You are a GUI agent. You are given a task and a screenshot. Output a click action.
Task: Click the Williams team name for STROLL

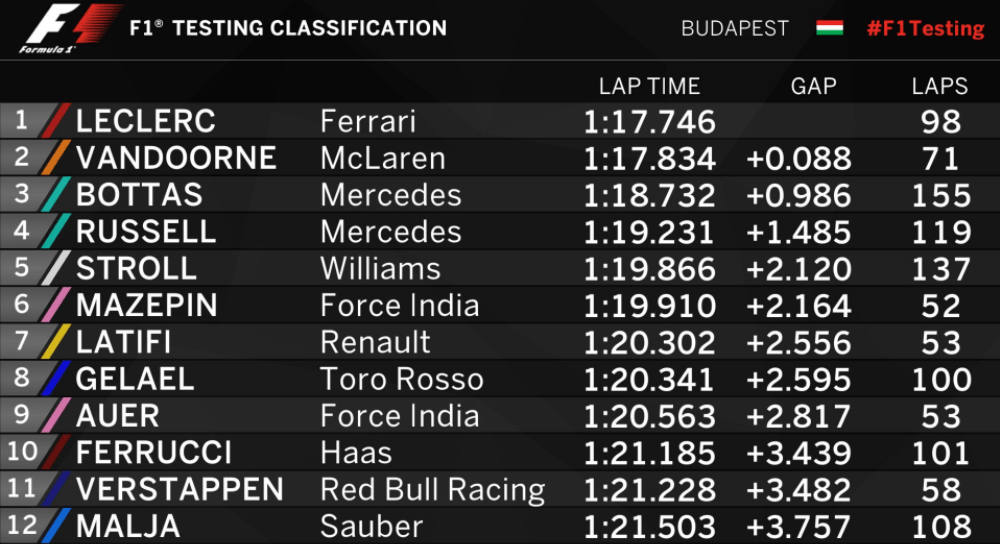(x=380, y=268)
